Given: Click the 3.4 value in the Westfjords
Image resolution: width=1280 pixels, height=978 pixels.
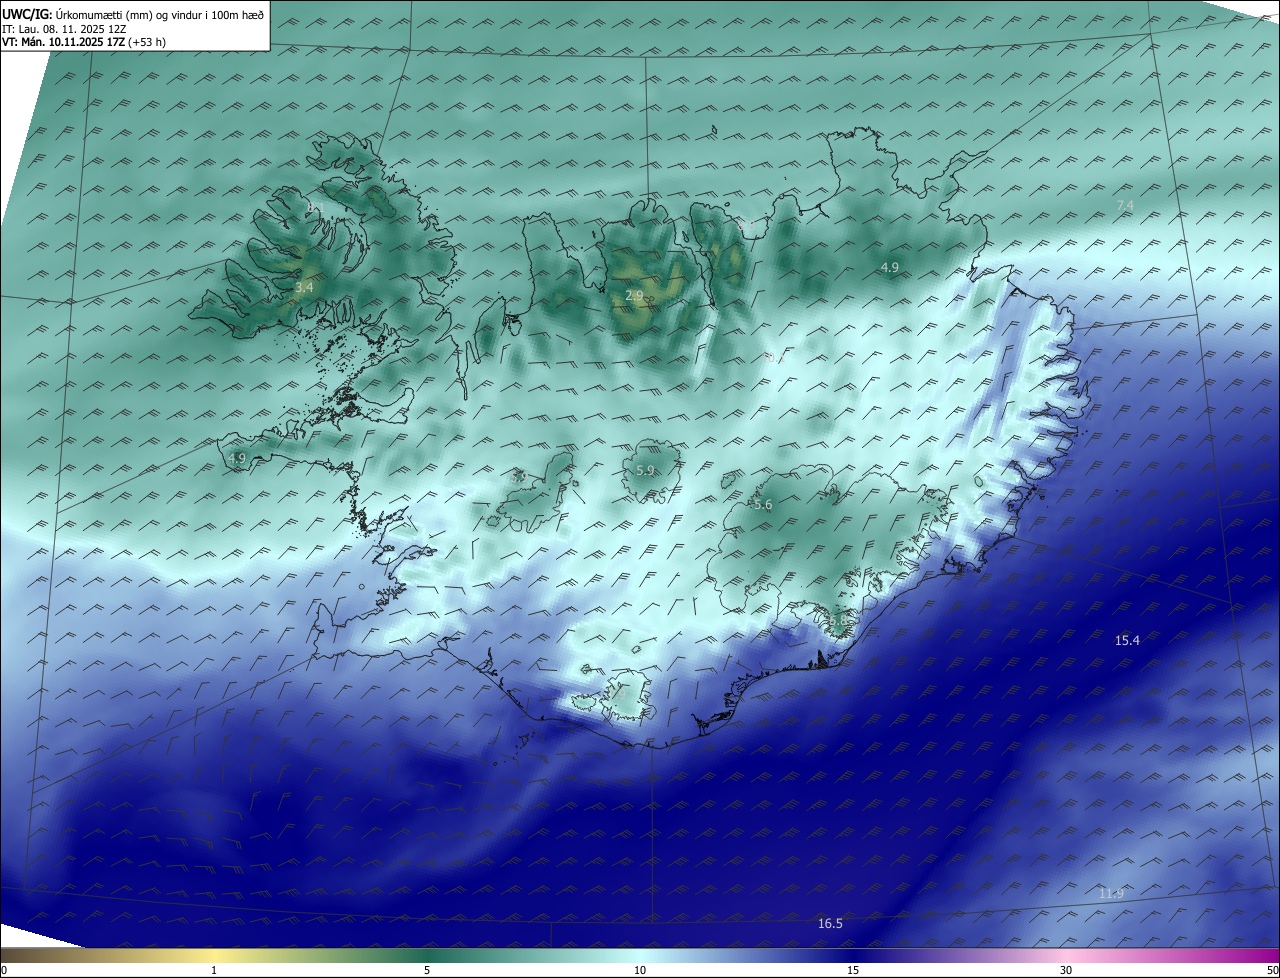Looking at the screenshot, I should coord(304,287).
